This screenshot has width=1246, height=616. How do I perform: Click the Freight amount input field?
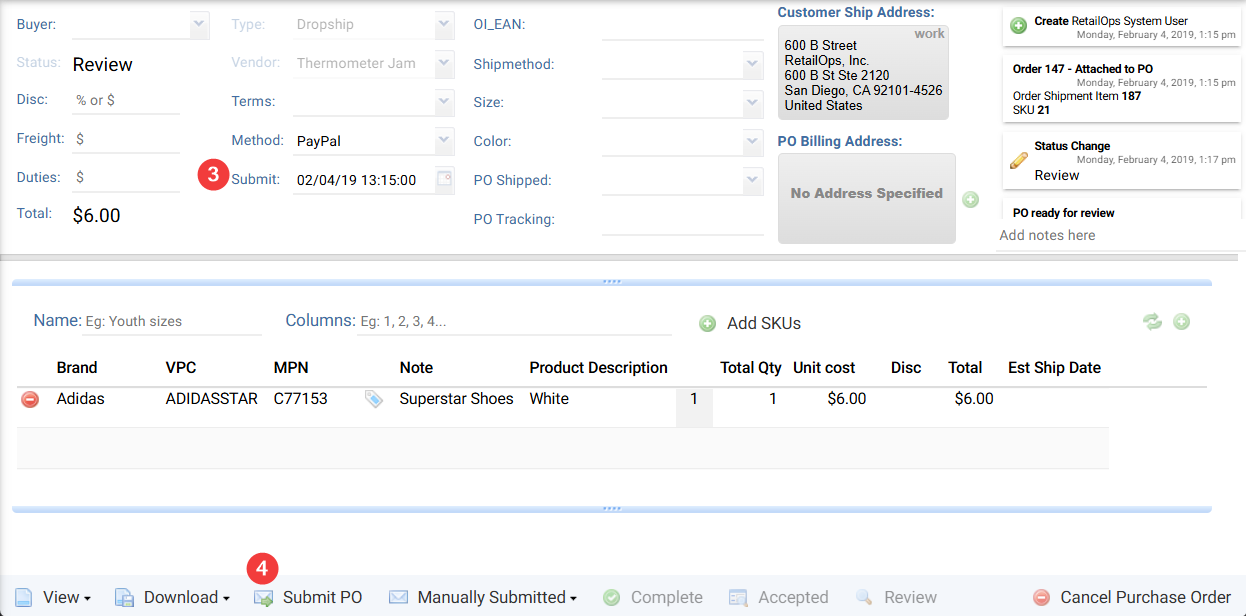coord(127,139)
